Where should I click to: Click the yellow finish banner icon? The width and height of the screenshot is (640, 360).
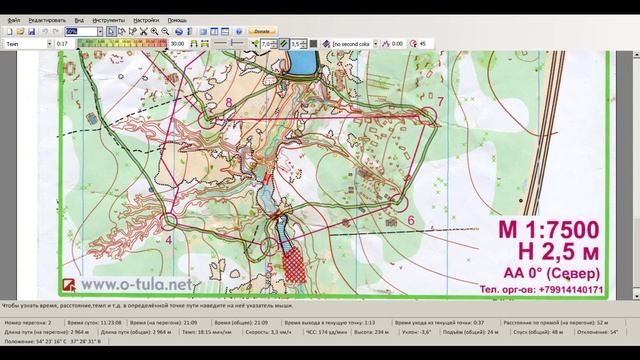pyautogui.click(x=204, y=44)
